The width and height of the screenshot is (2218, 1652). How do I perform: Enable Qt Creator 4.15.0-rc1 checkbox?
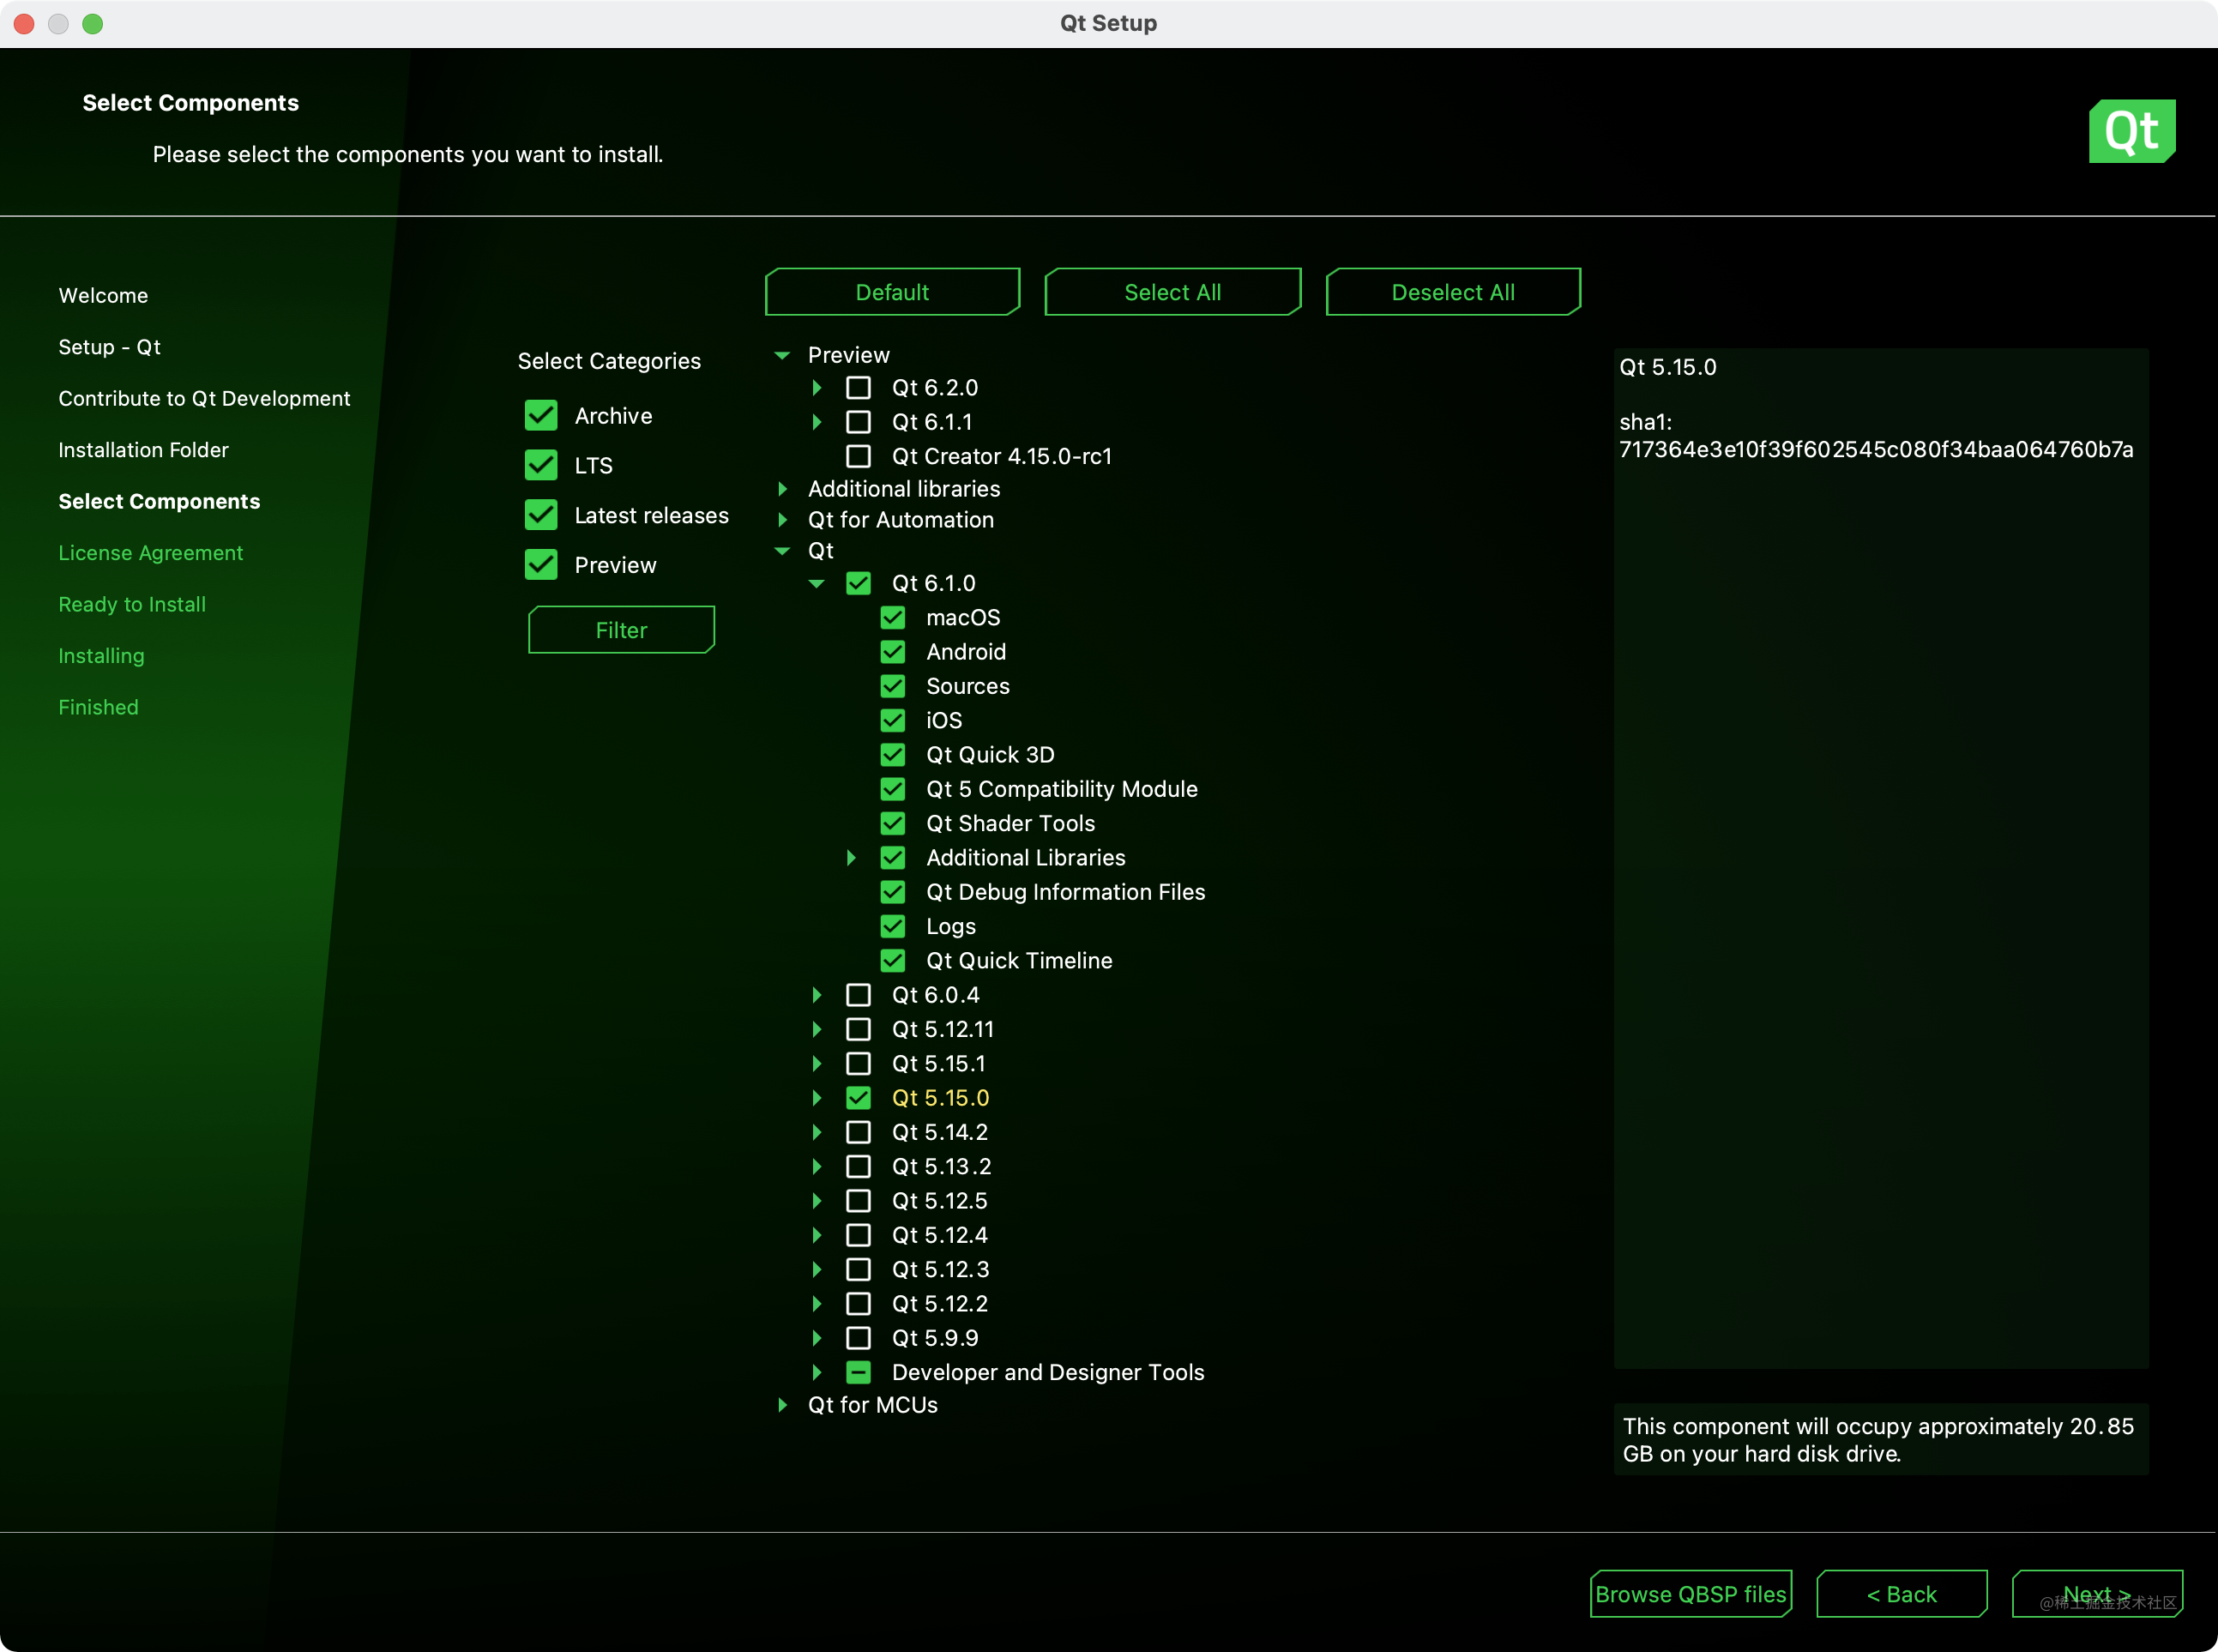858,456
